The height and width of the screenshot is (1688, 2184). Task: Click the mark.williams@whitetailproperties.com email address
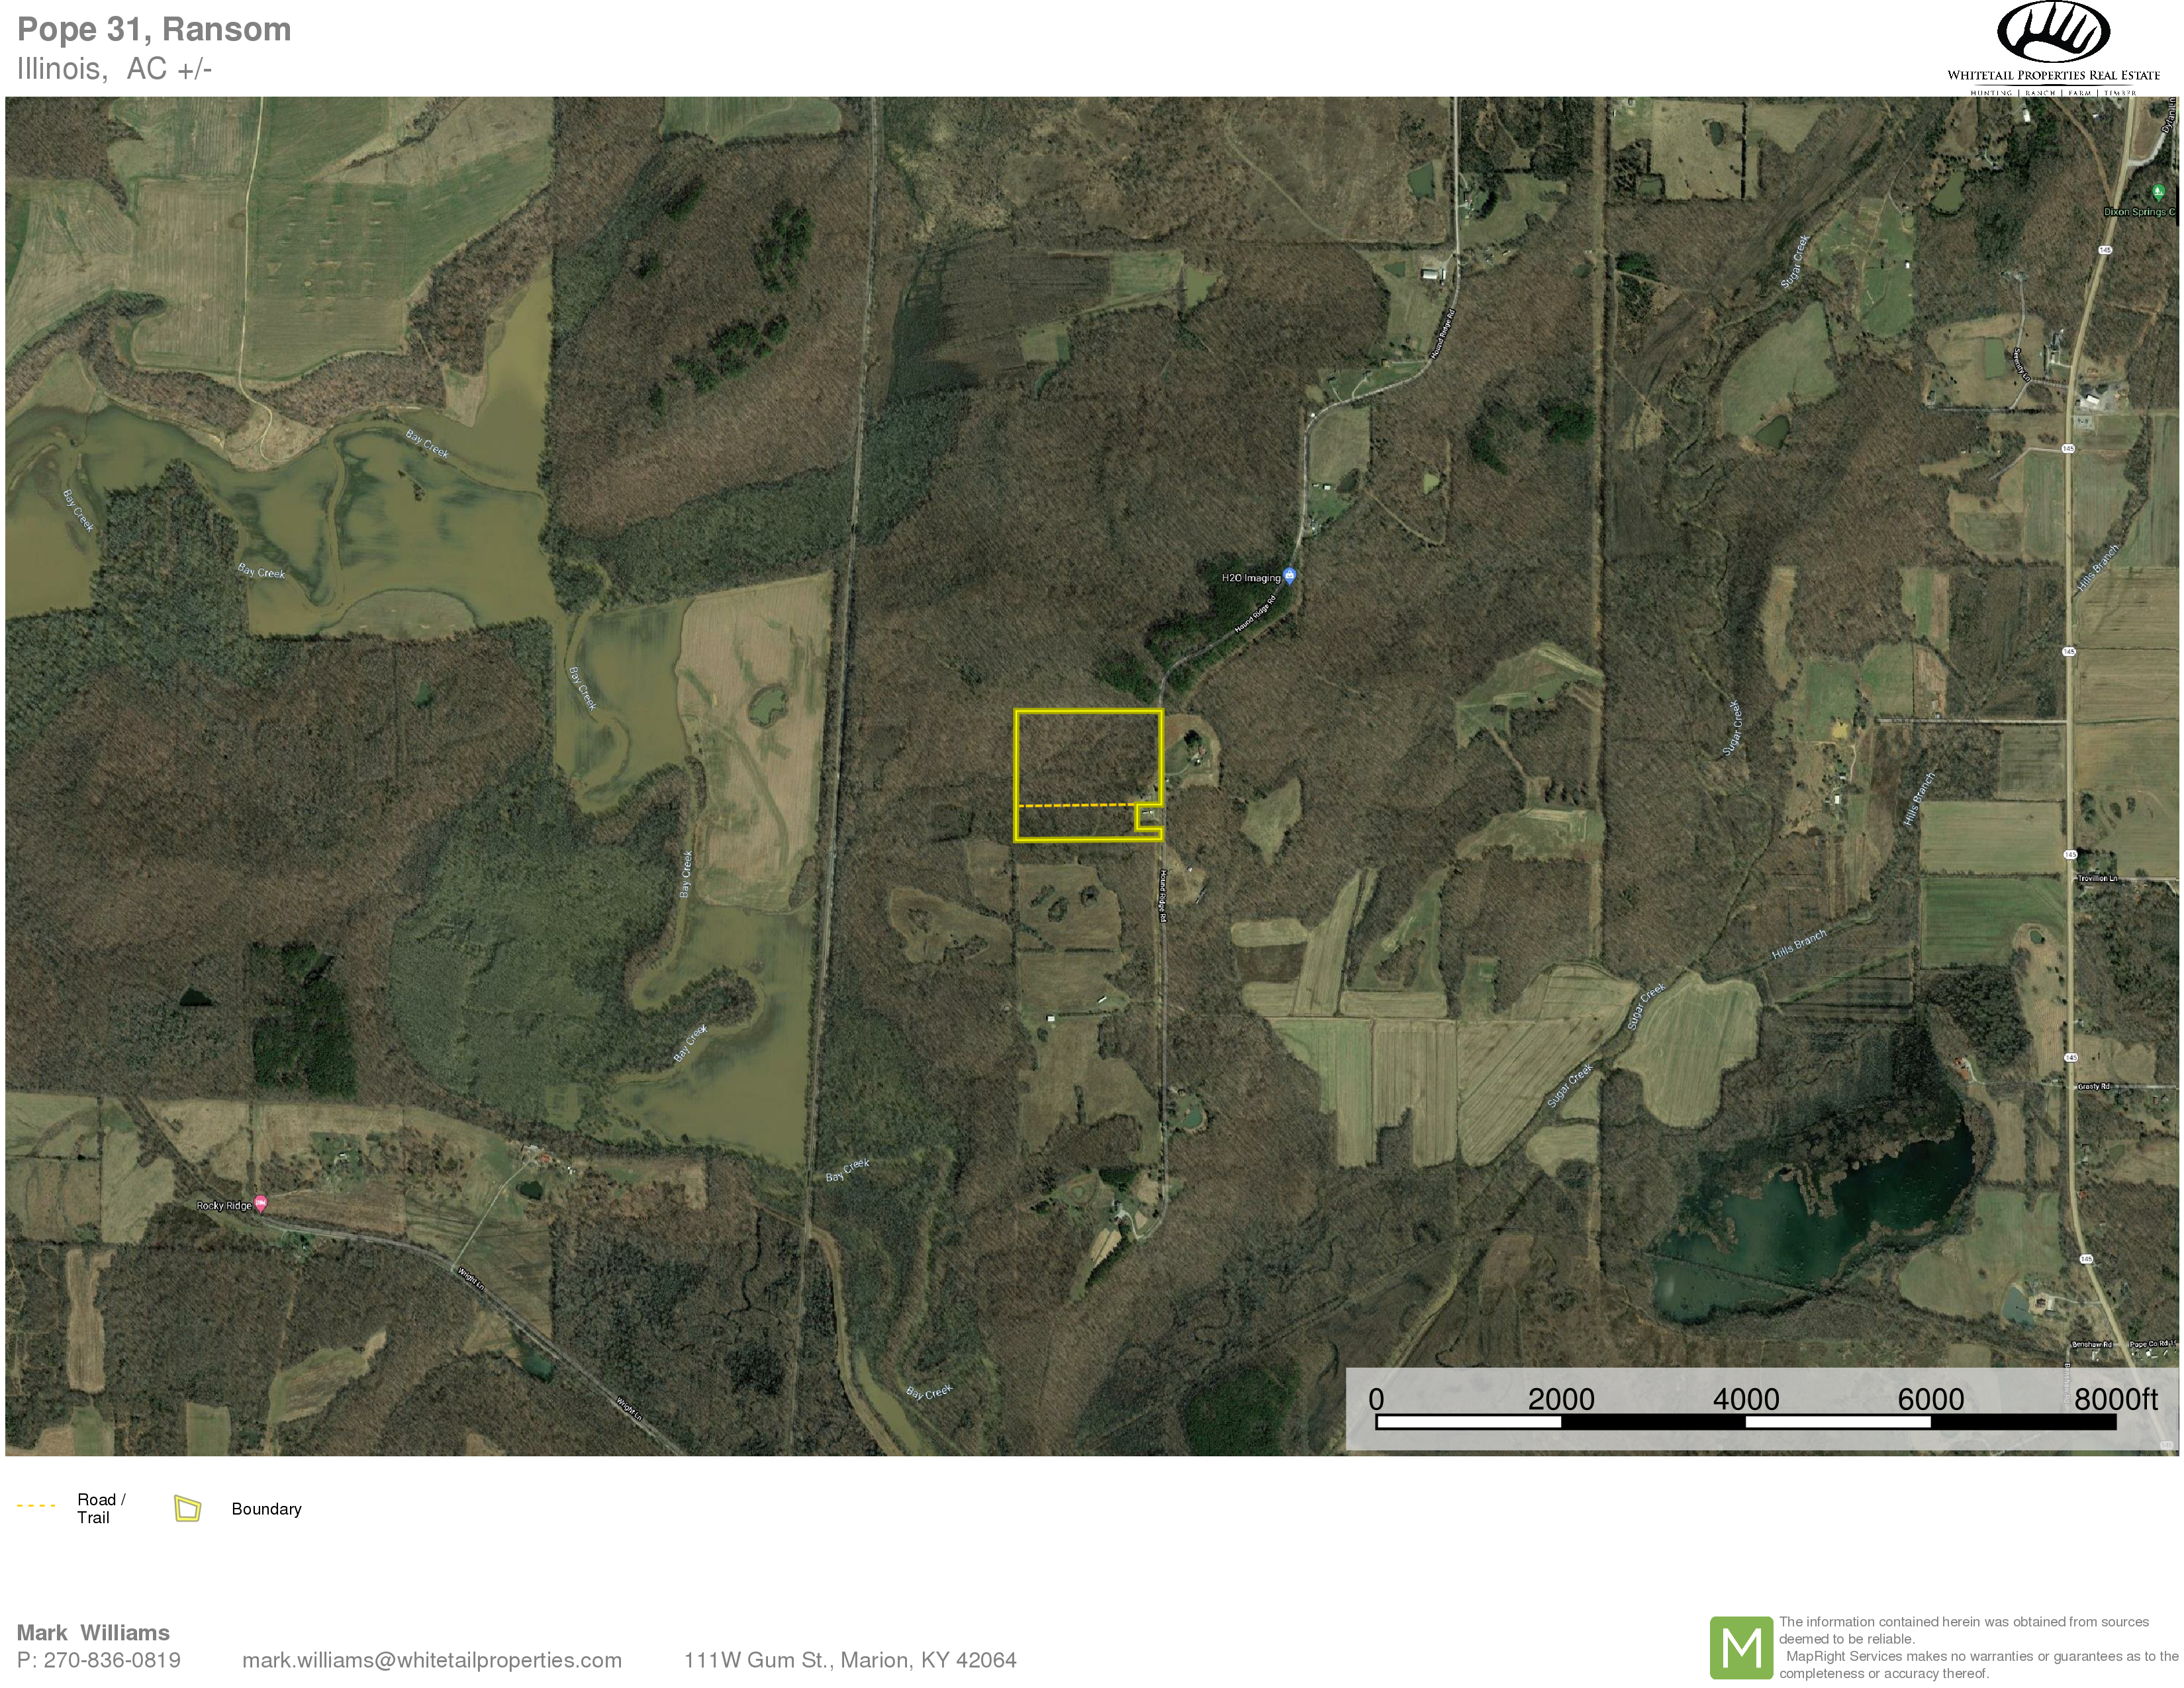click(432, 1660)
